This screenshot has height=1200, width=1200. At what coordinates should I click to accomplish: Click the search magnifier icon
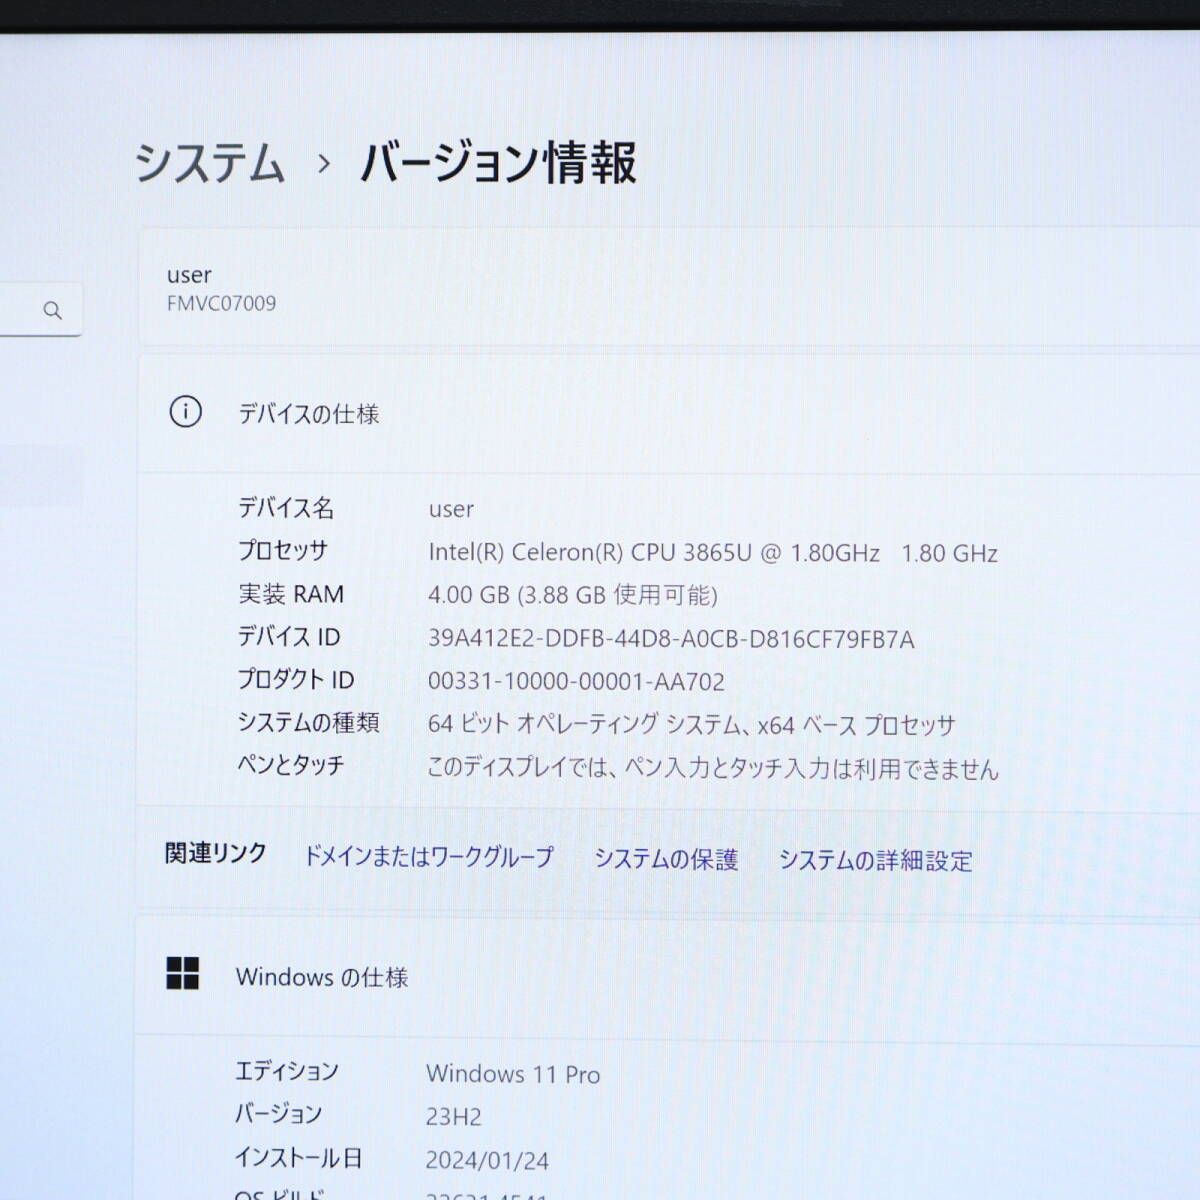pos(53,311)
